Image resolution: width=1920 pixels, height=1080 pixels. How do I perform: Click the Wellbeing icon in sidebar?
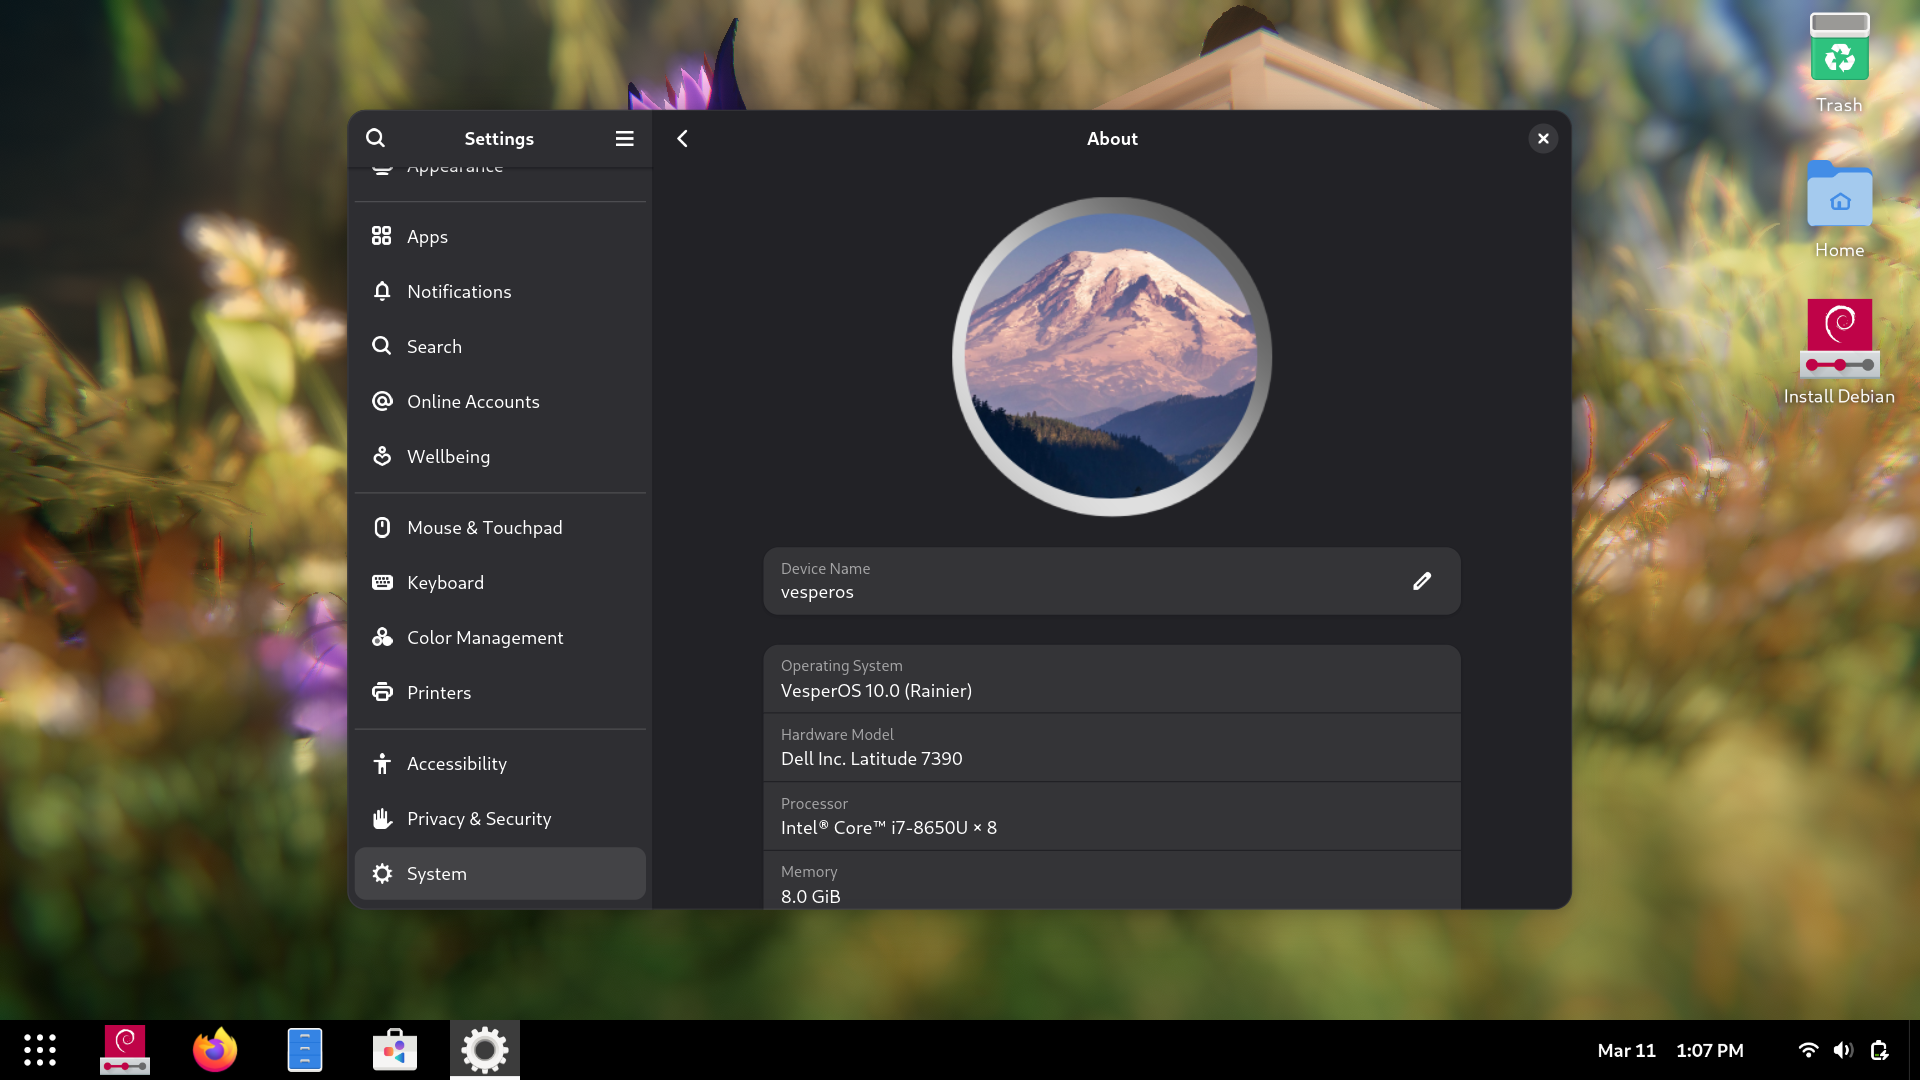[x=381, y=456]
